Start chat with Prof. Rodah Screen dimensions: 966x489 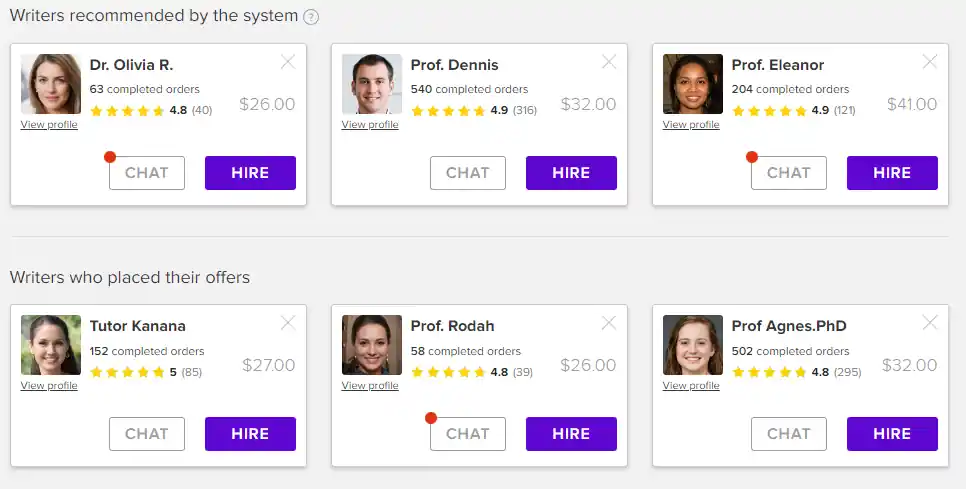[468, 434]
